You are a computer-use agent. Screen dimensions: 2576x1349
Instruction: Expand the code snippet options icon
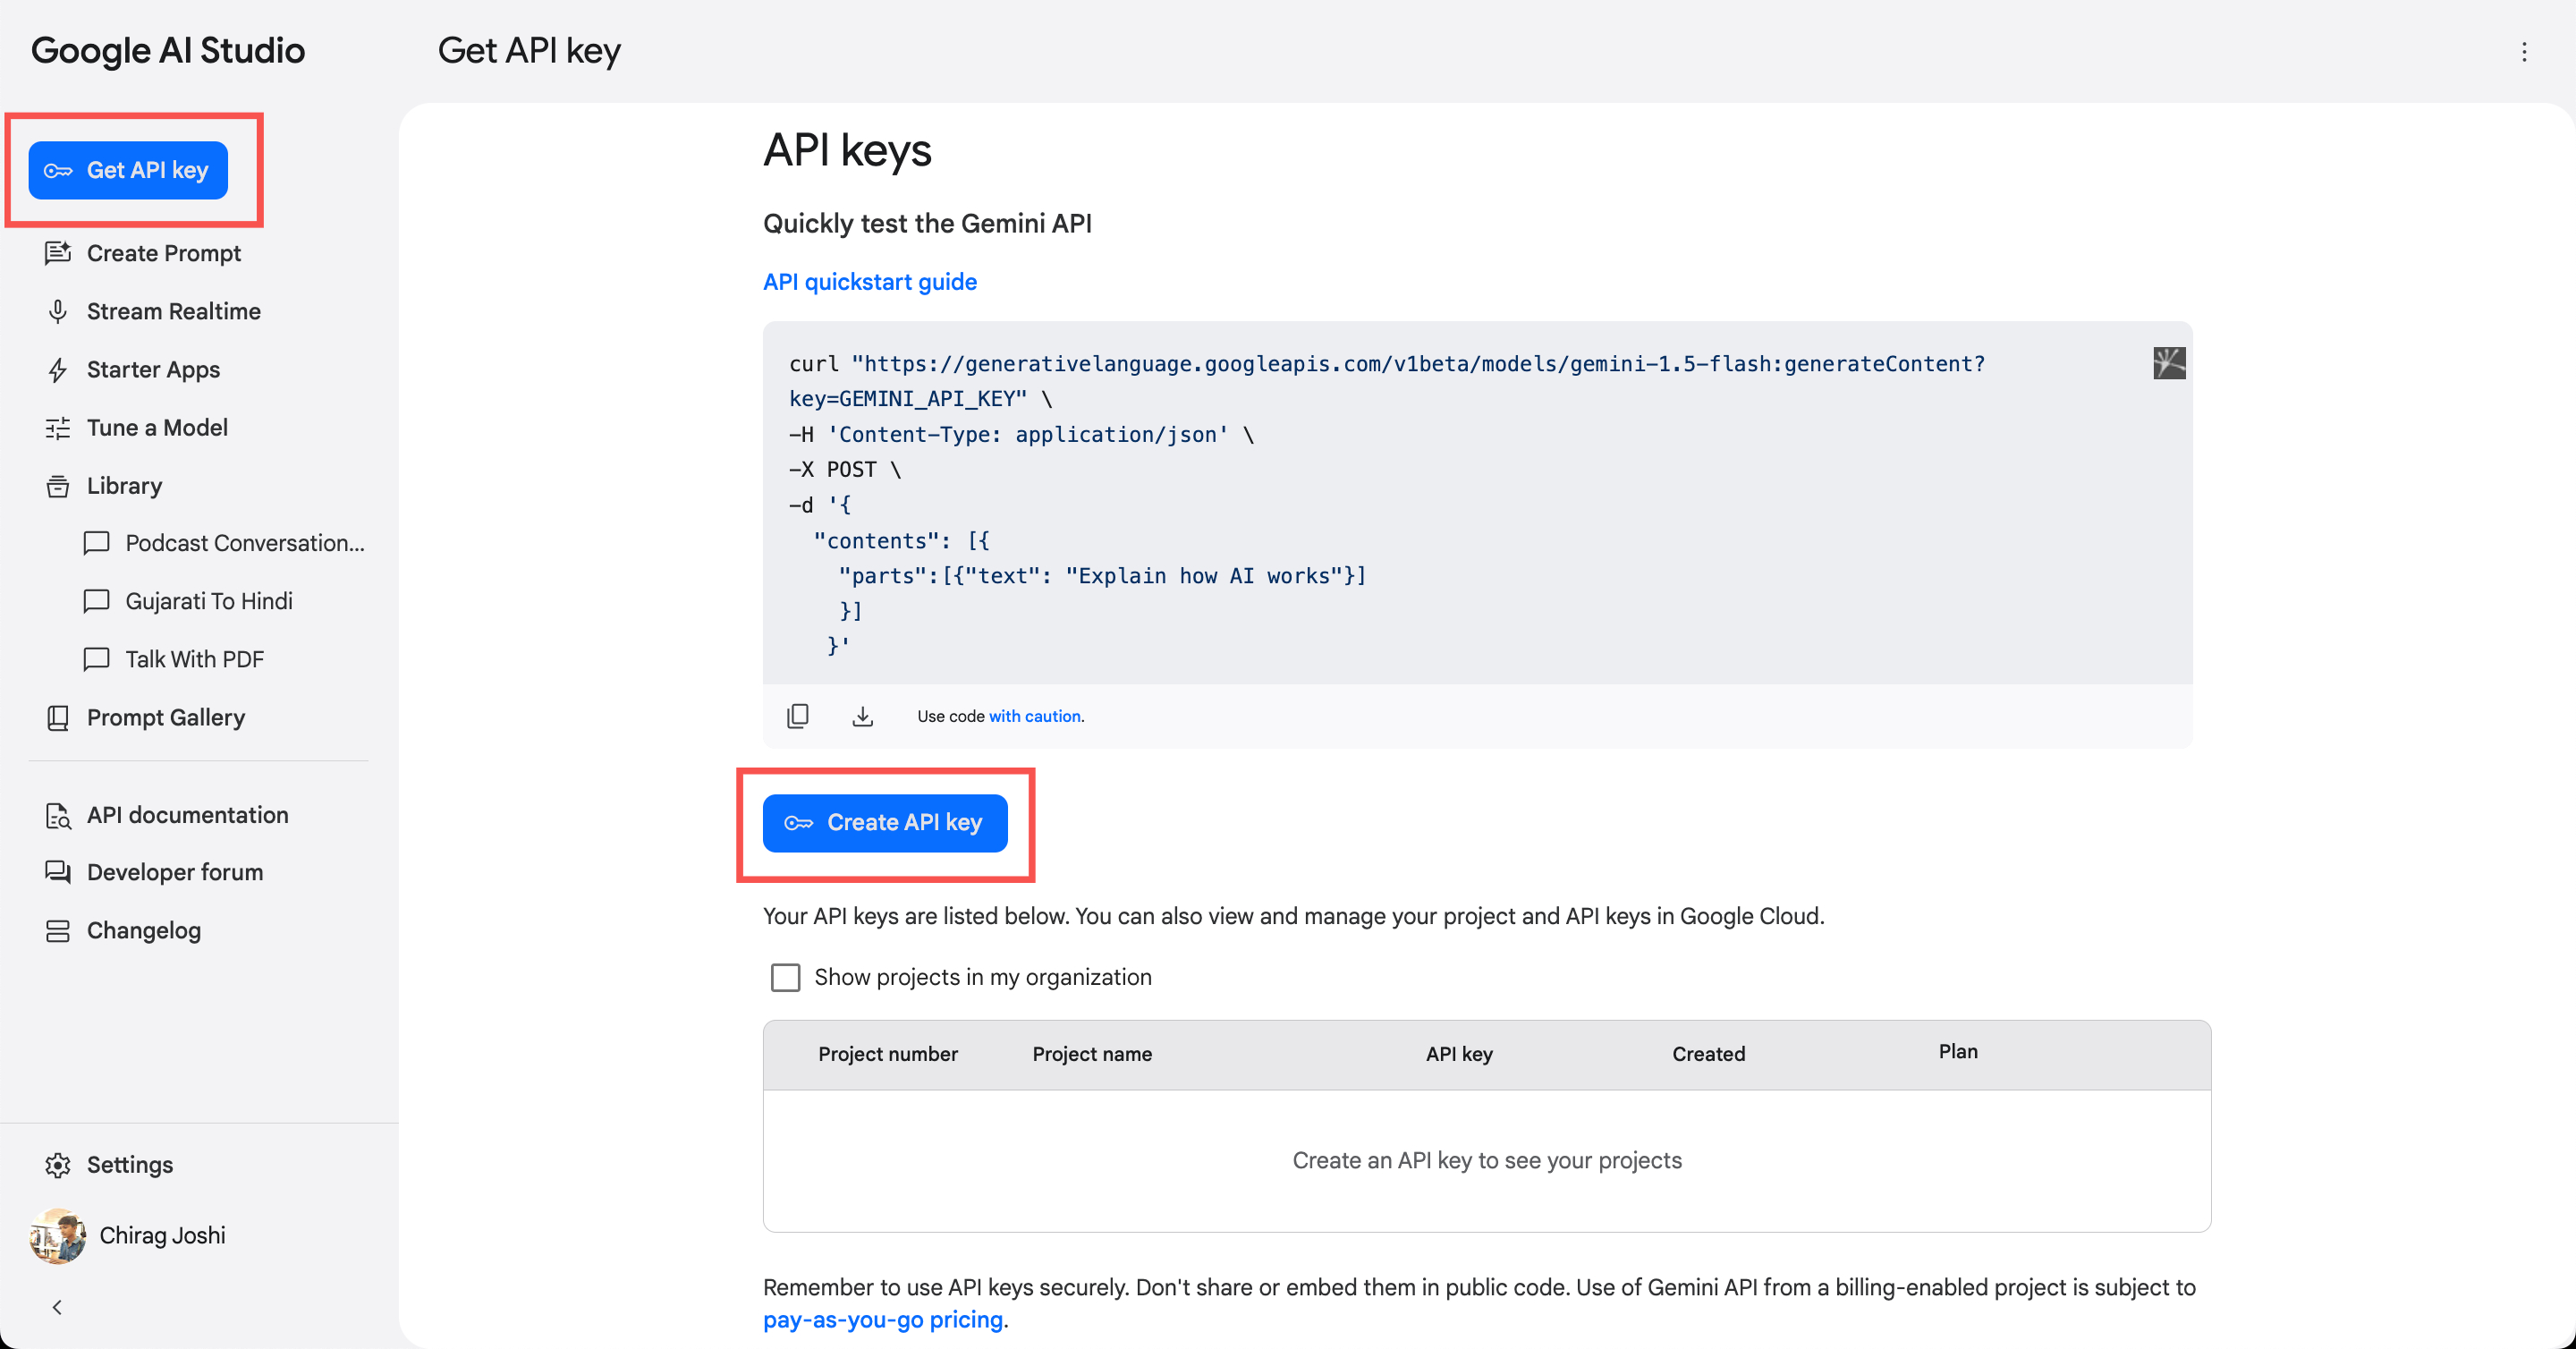[2168, 363]
